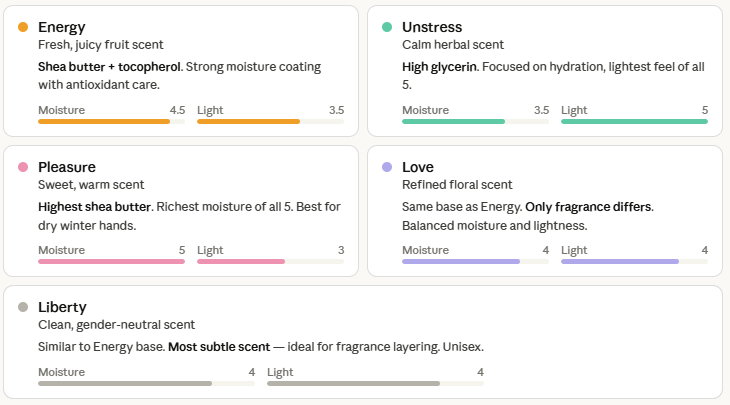Click Pleasure's pink Light bar

pos(241,261)
